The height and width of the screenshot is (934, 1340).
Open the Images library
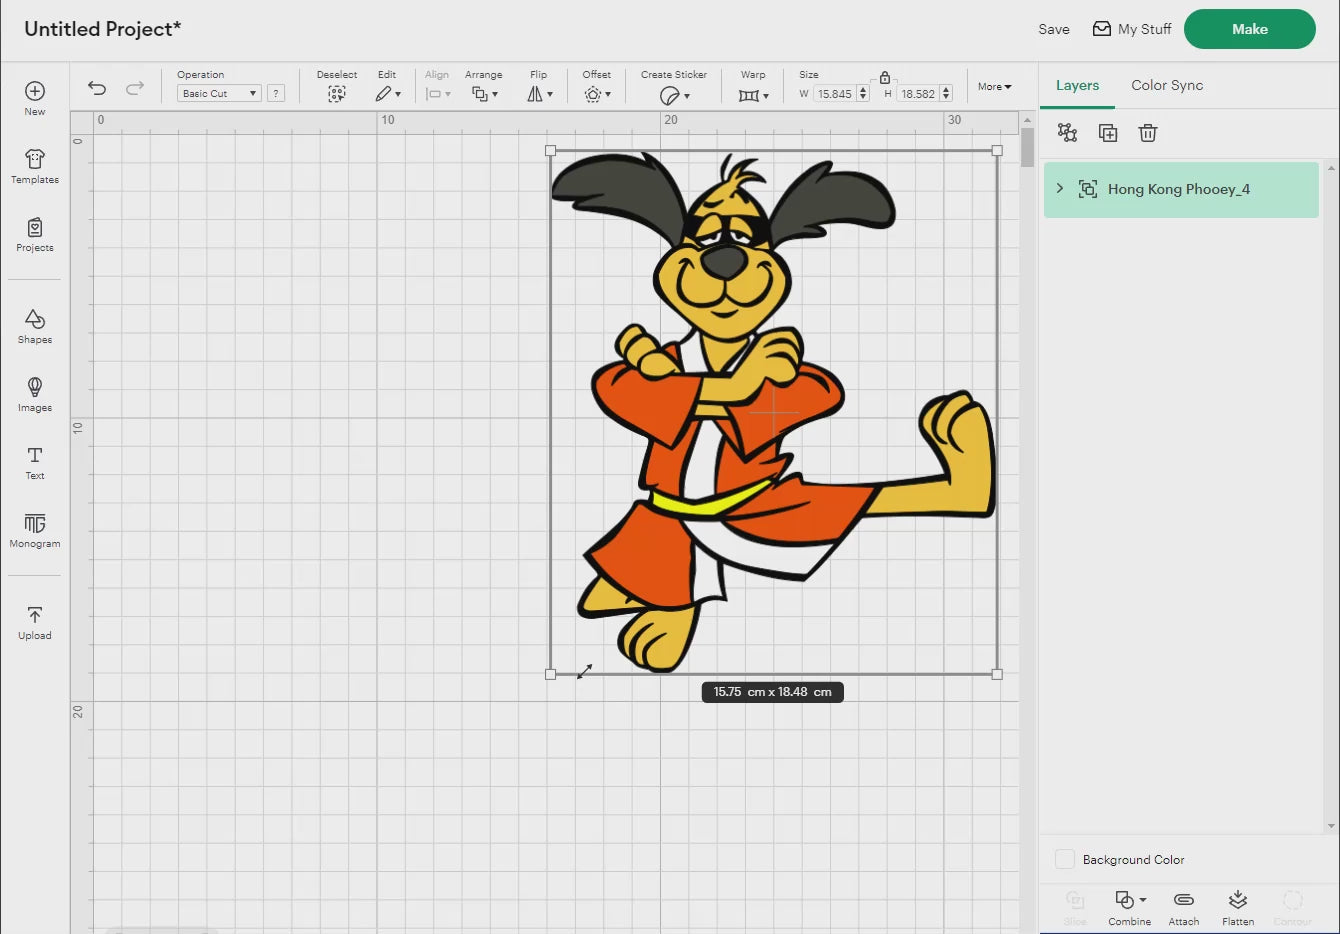(x=35, y=394)
